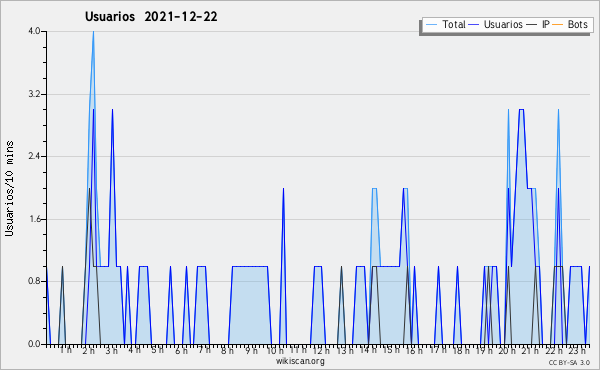
Task: Click the 0.0 y-axis value
Action: pyautogui.click(x=34, y=344)
